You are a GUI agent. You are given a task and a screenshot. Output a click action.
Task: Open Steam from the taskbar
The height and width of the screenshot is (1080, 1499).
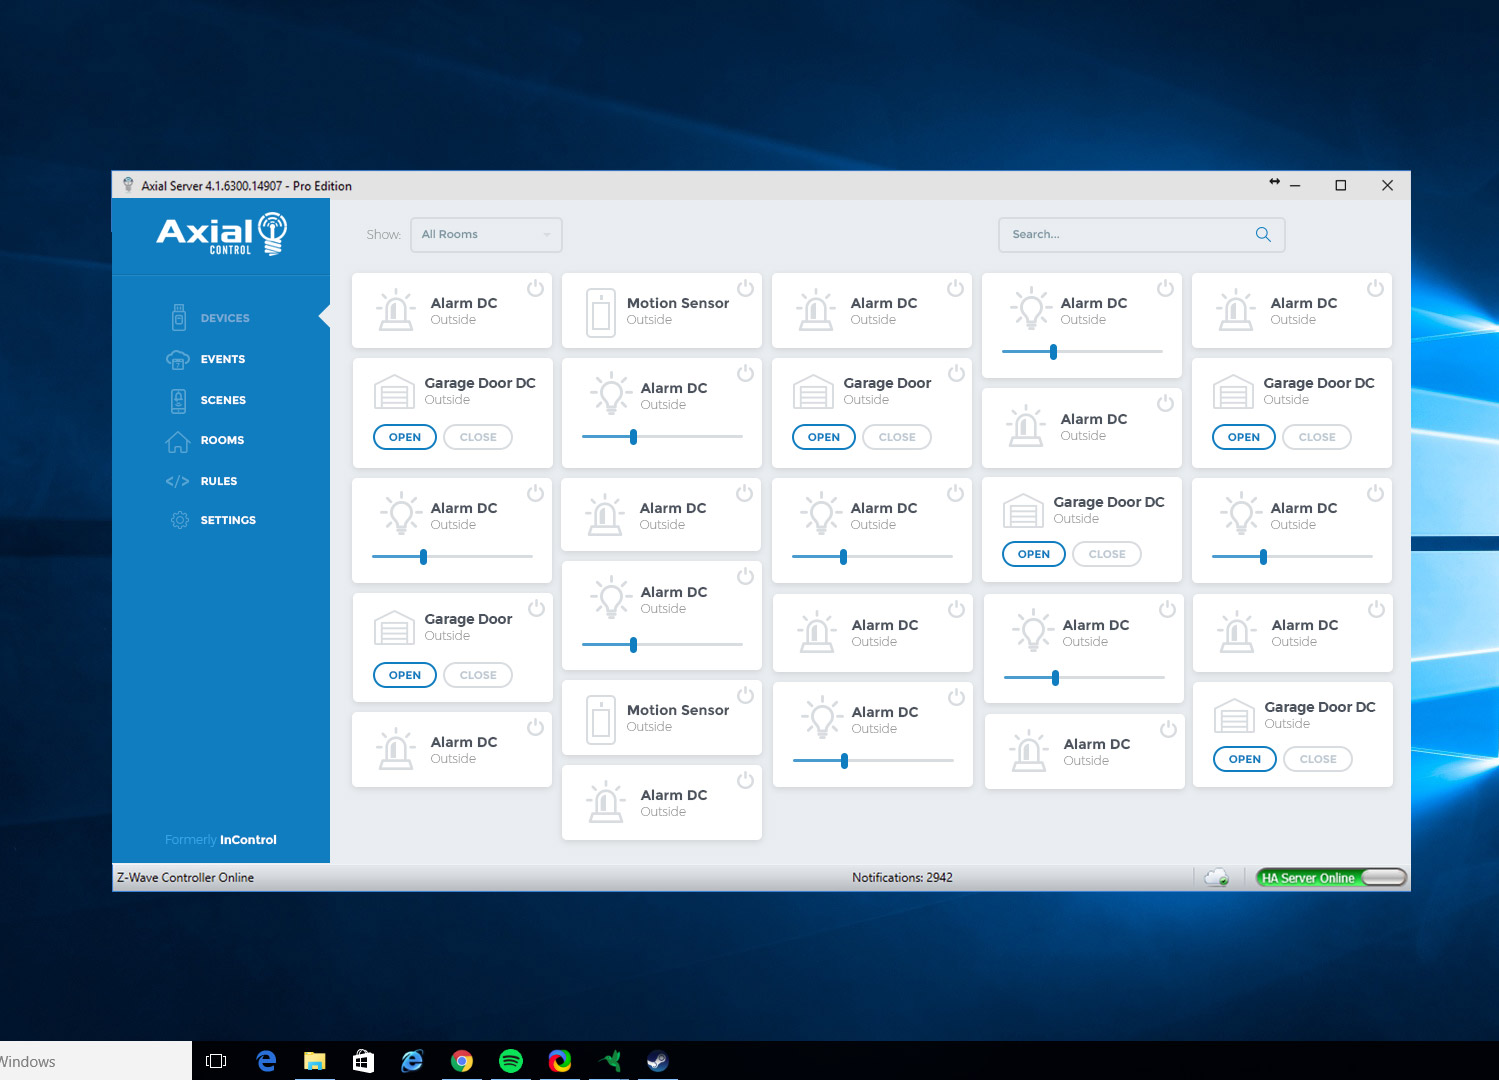coord(657,1061)
